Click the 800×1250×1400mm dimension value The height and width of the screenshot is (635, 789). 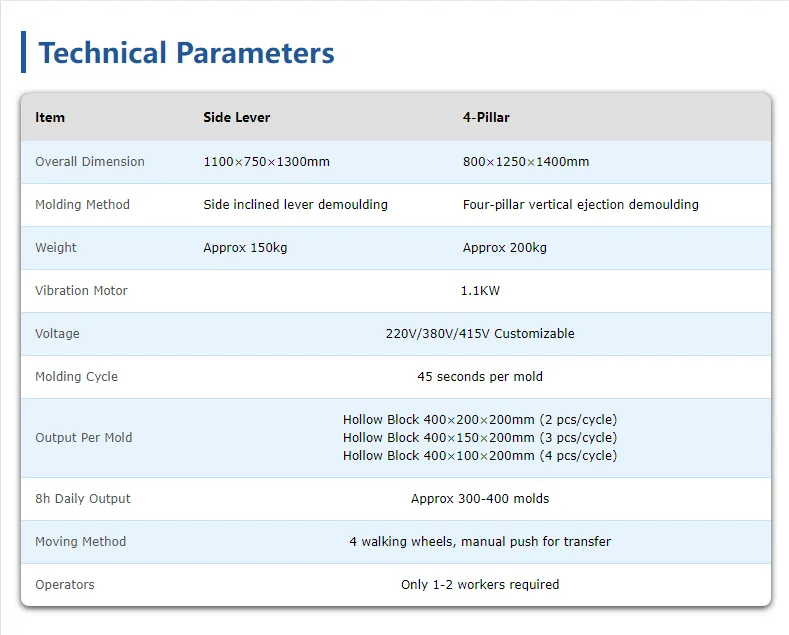(x=526, y=162)
